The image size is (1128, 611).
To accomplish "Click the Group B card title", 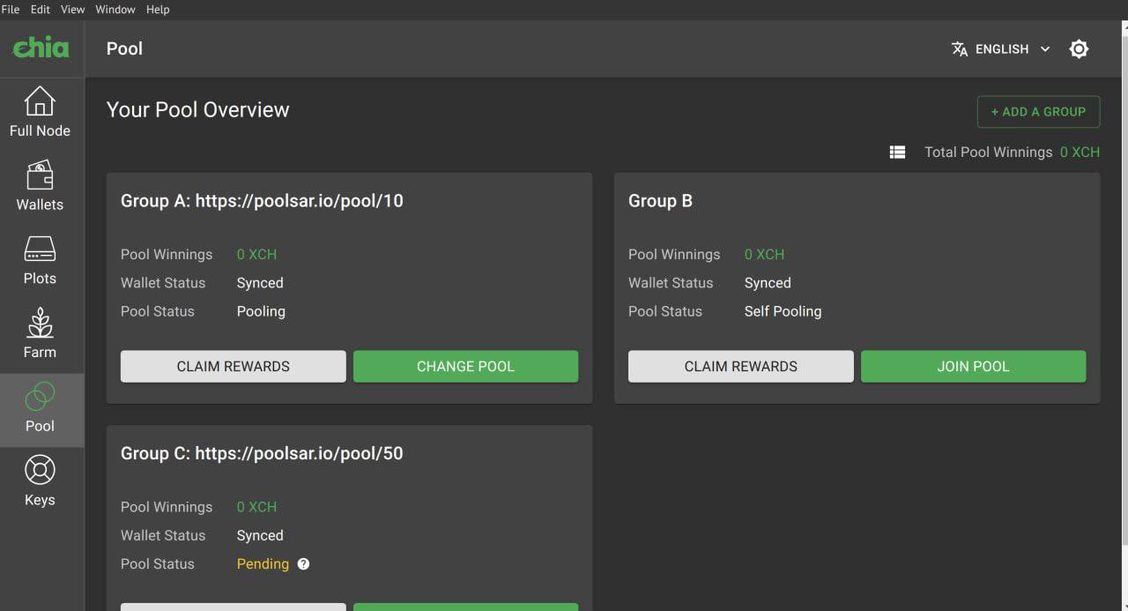I will pos(660,201).
